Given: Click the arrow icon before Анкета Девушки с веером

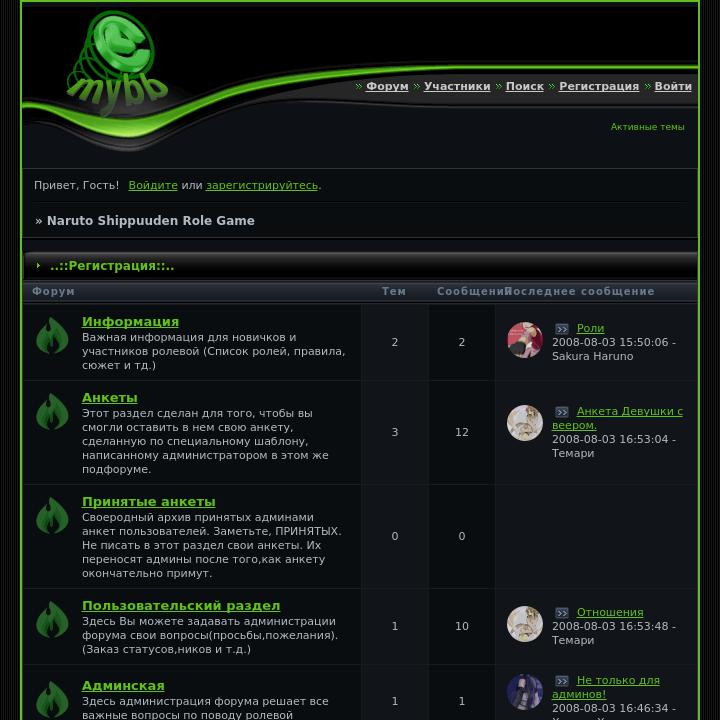Looking at the screenshot, I should coord(562,411).
